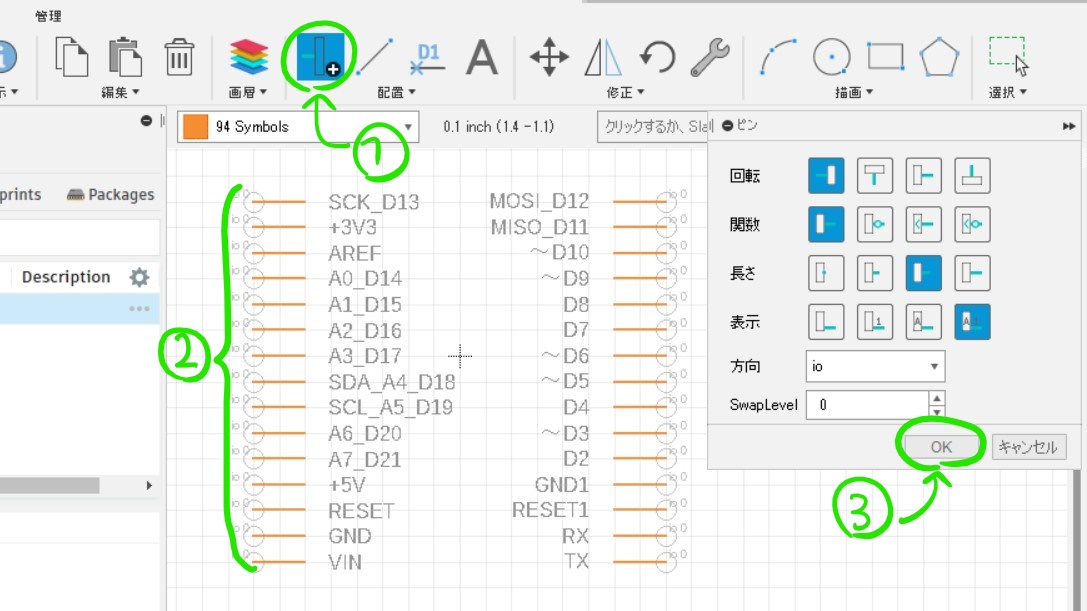1087x611 pixels.
Task: Confirm the pin dialog with OK
Action: point(941,447)
